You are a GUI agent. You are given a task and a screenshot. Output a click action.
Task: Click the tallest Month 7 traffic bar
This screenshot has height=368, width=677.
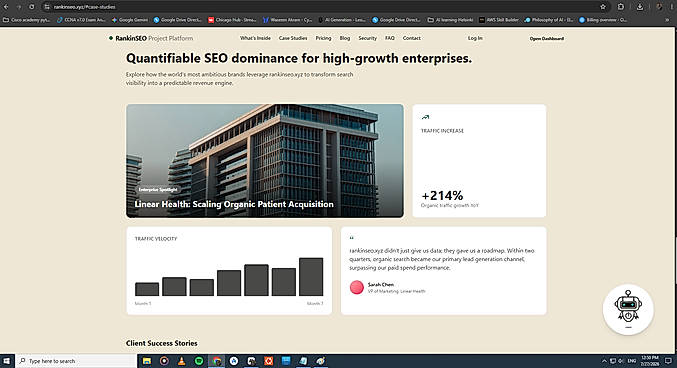[x=311, y=277]
